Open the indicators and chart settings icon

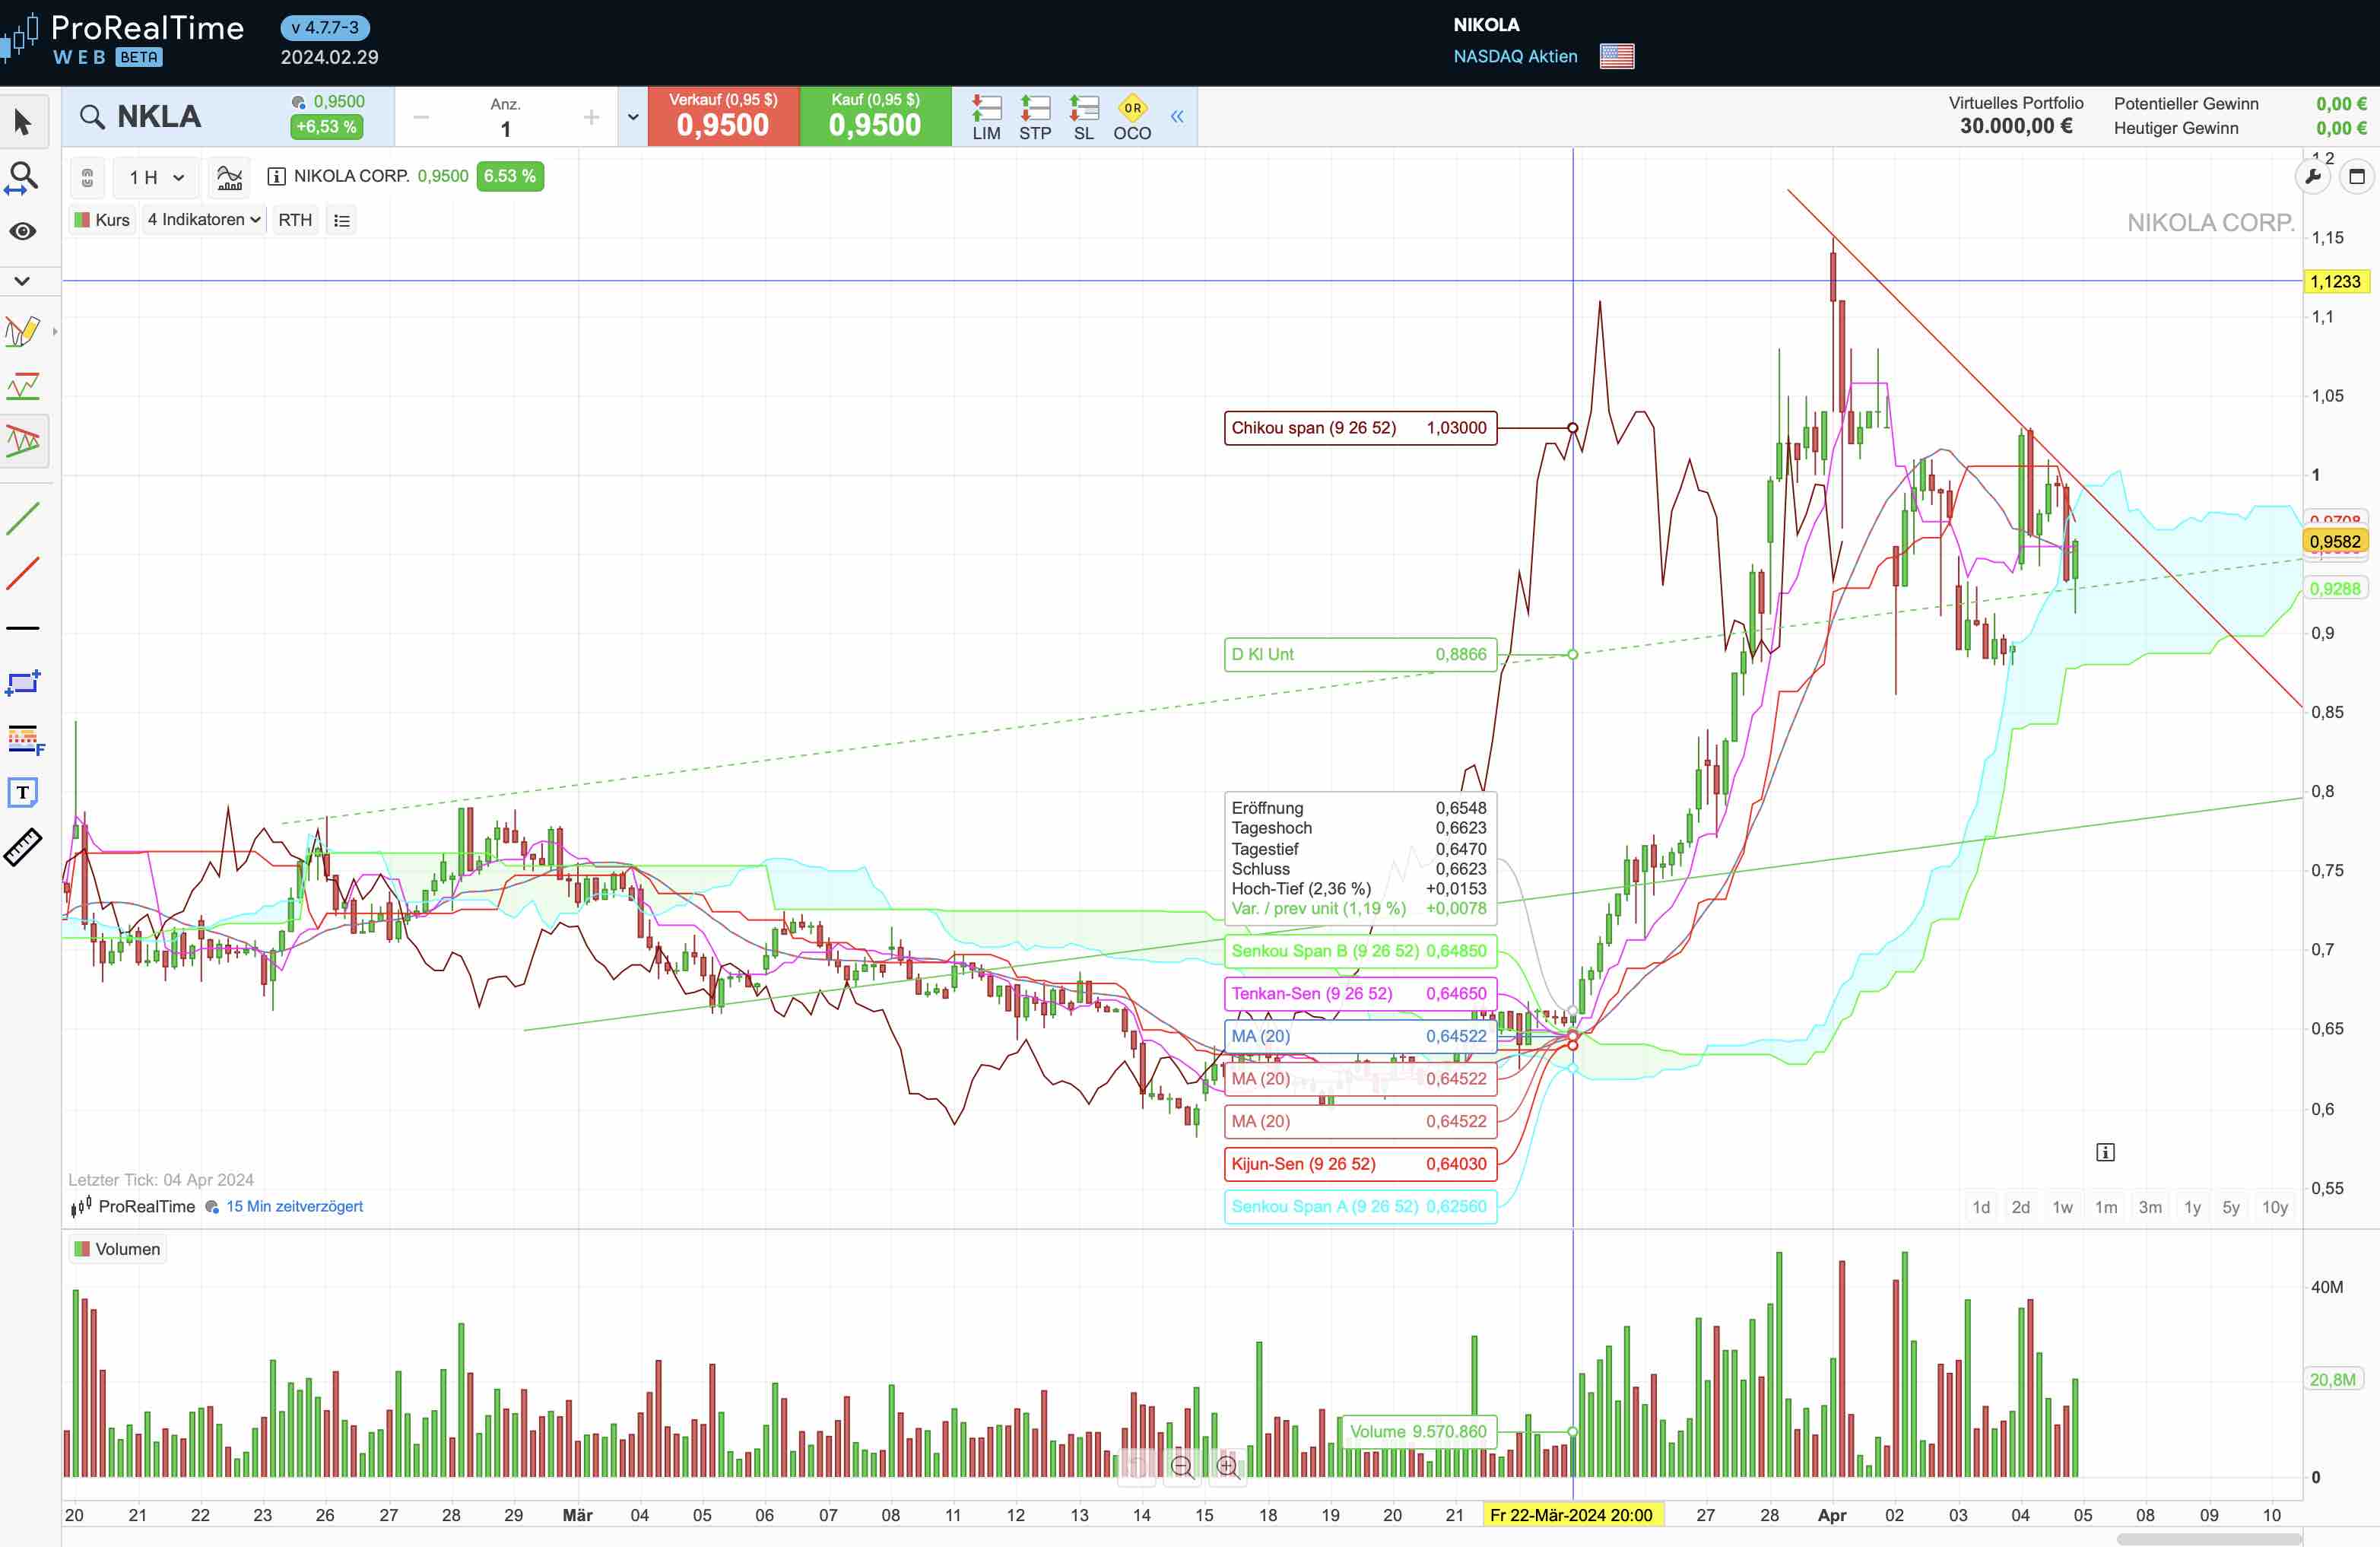(x=230, y=177)
